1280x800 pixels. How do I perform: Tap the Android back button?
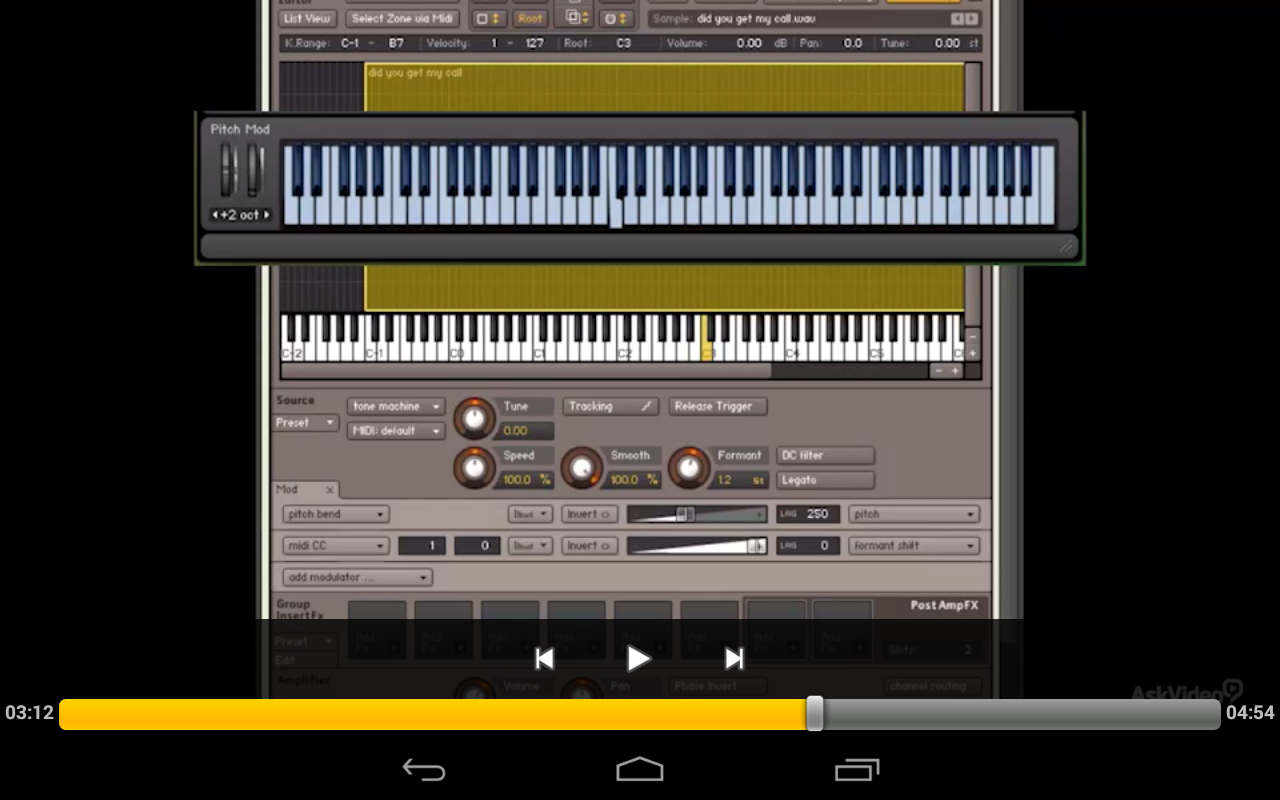tap(424, 769)
